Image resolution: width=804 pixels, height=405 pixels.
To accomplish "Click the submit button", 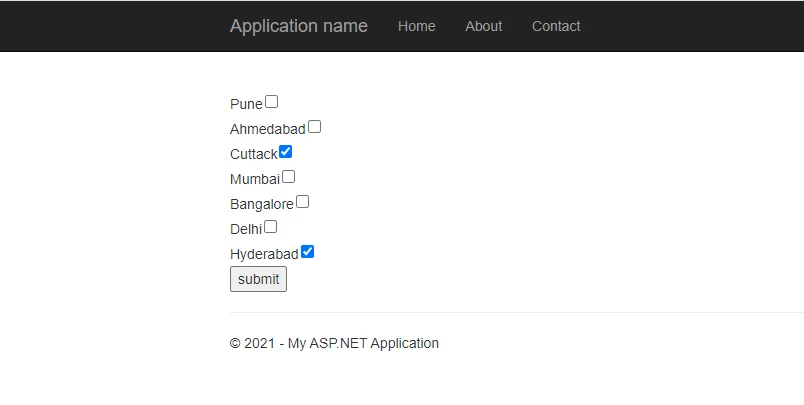I will coord(258,279).
